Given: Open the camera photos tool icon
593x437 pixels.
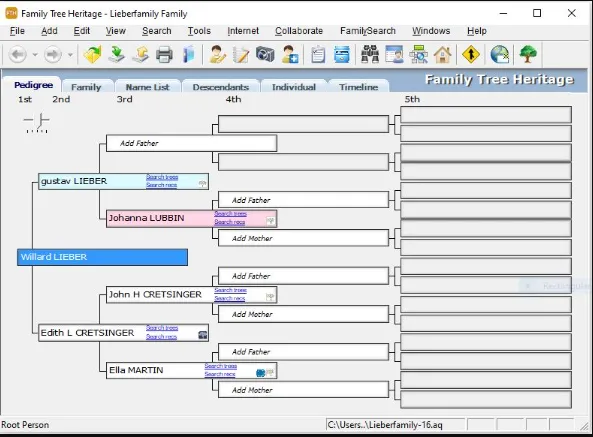Looking at the screenshot, I should click(265, 54).
